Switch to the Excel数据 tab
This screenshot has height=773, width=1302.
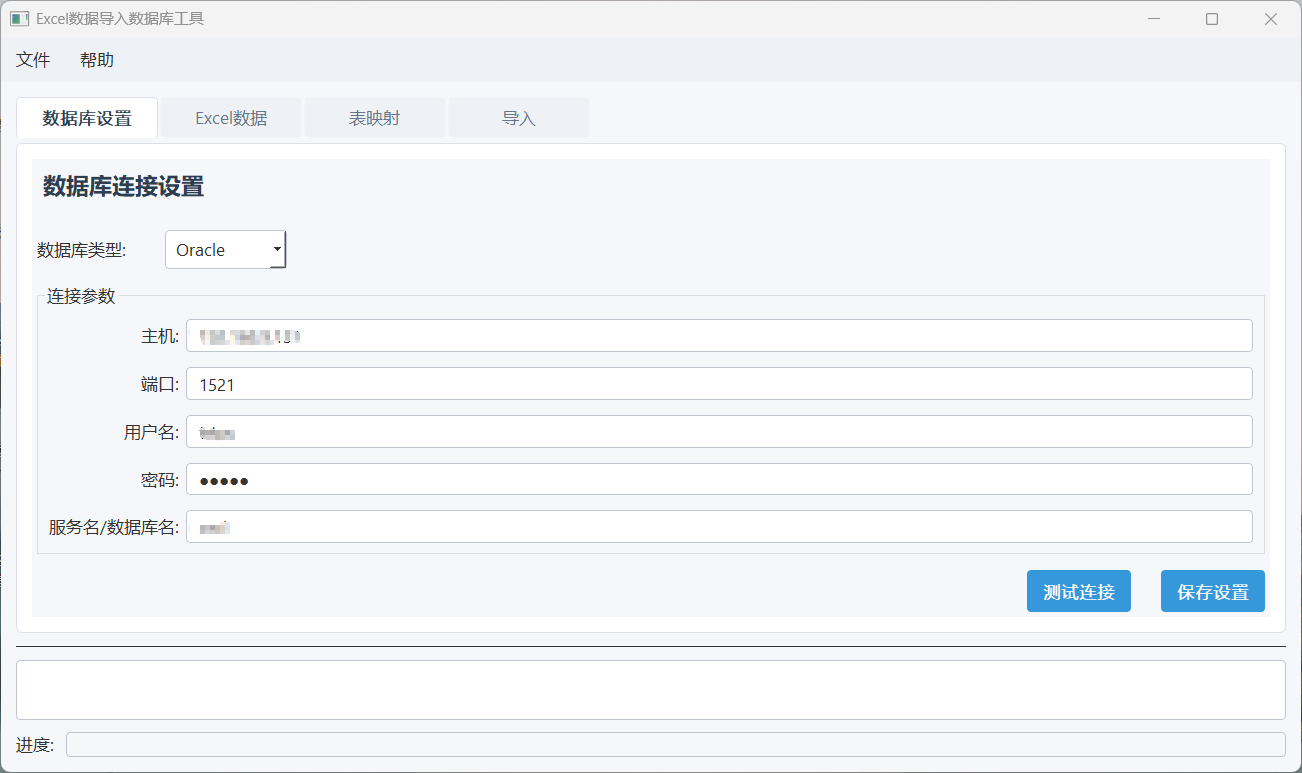click(231, 118)
